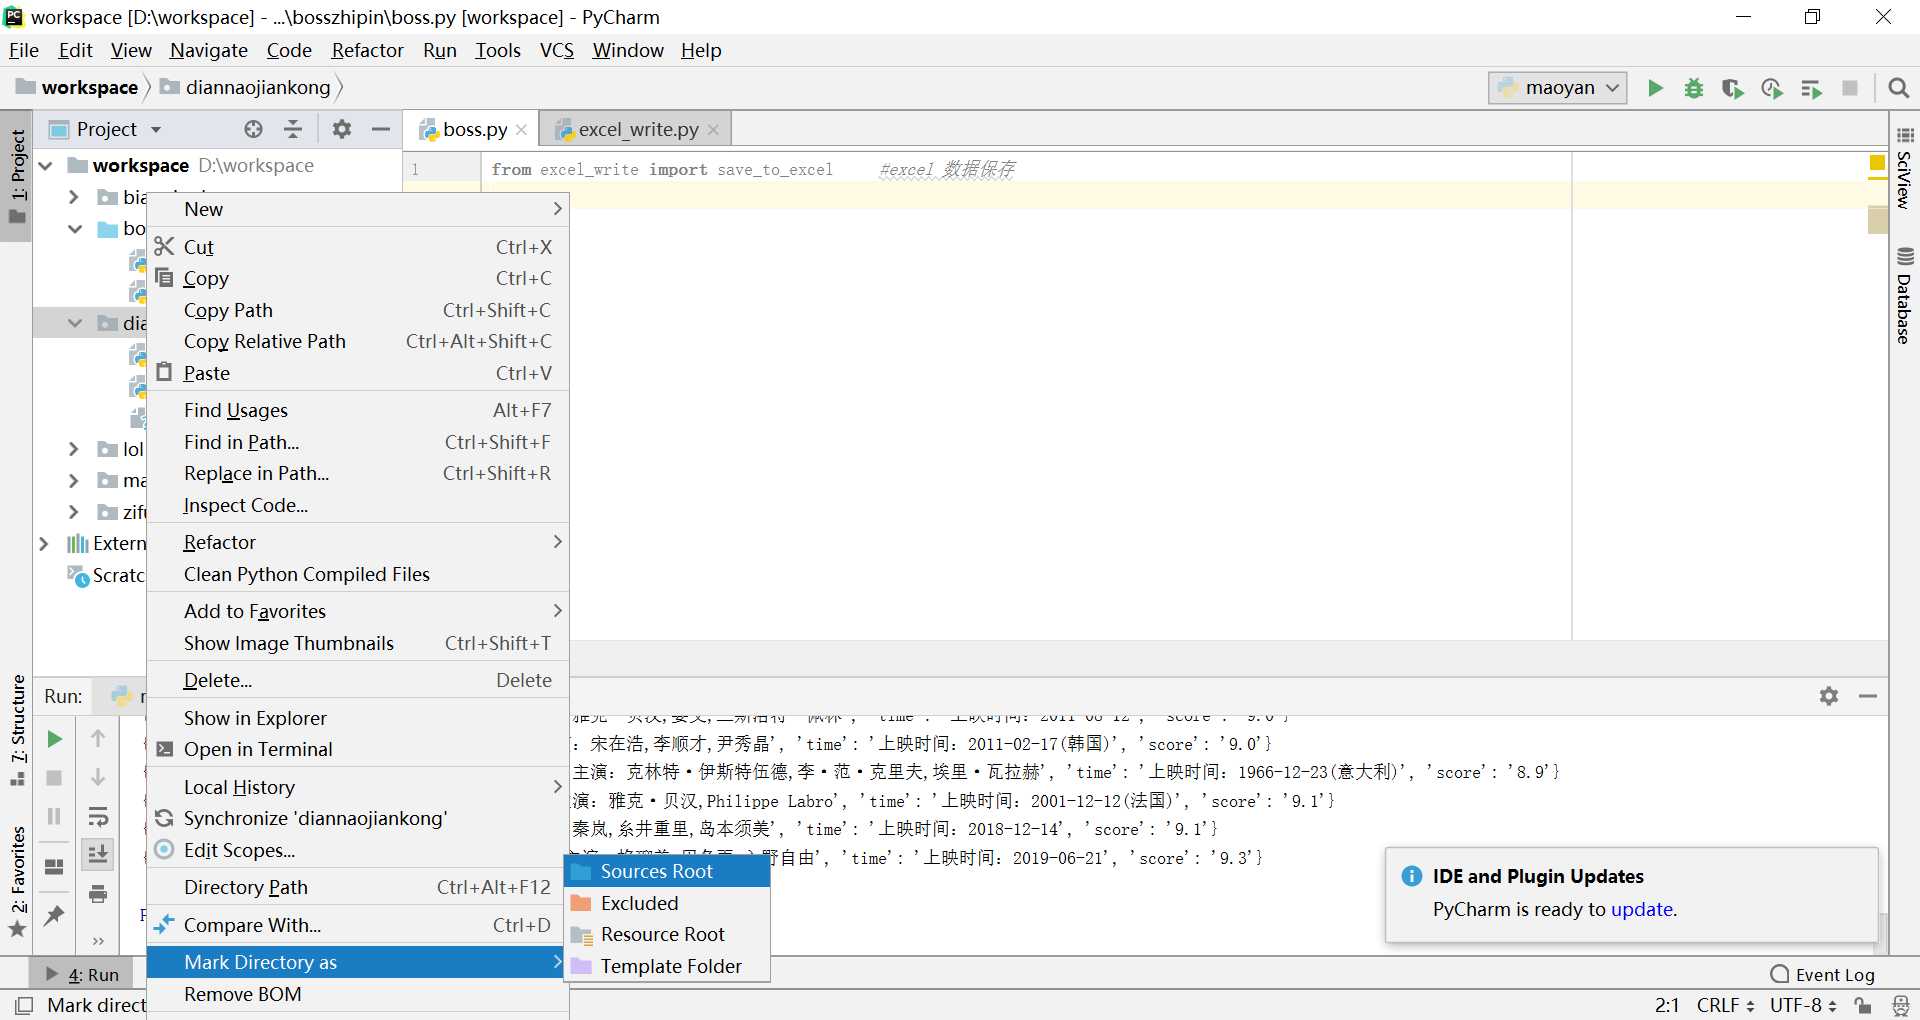Click diannaojiankong in navigation breadcrumb

246,87
